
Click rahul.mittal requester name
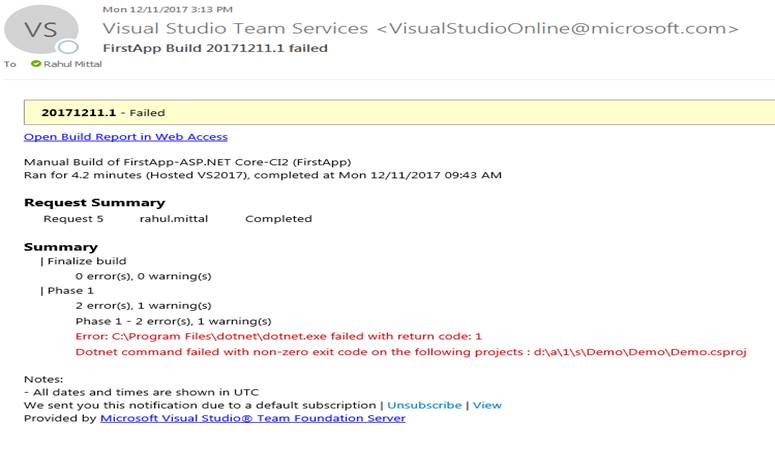click(173, 219)
